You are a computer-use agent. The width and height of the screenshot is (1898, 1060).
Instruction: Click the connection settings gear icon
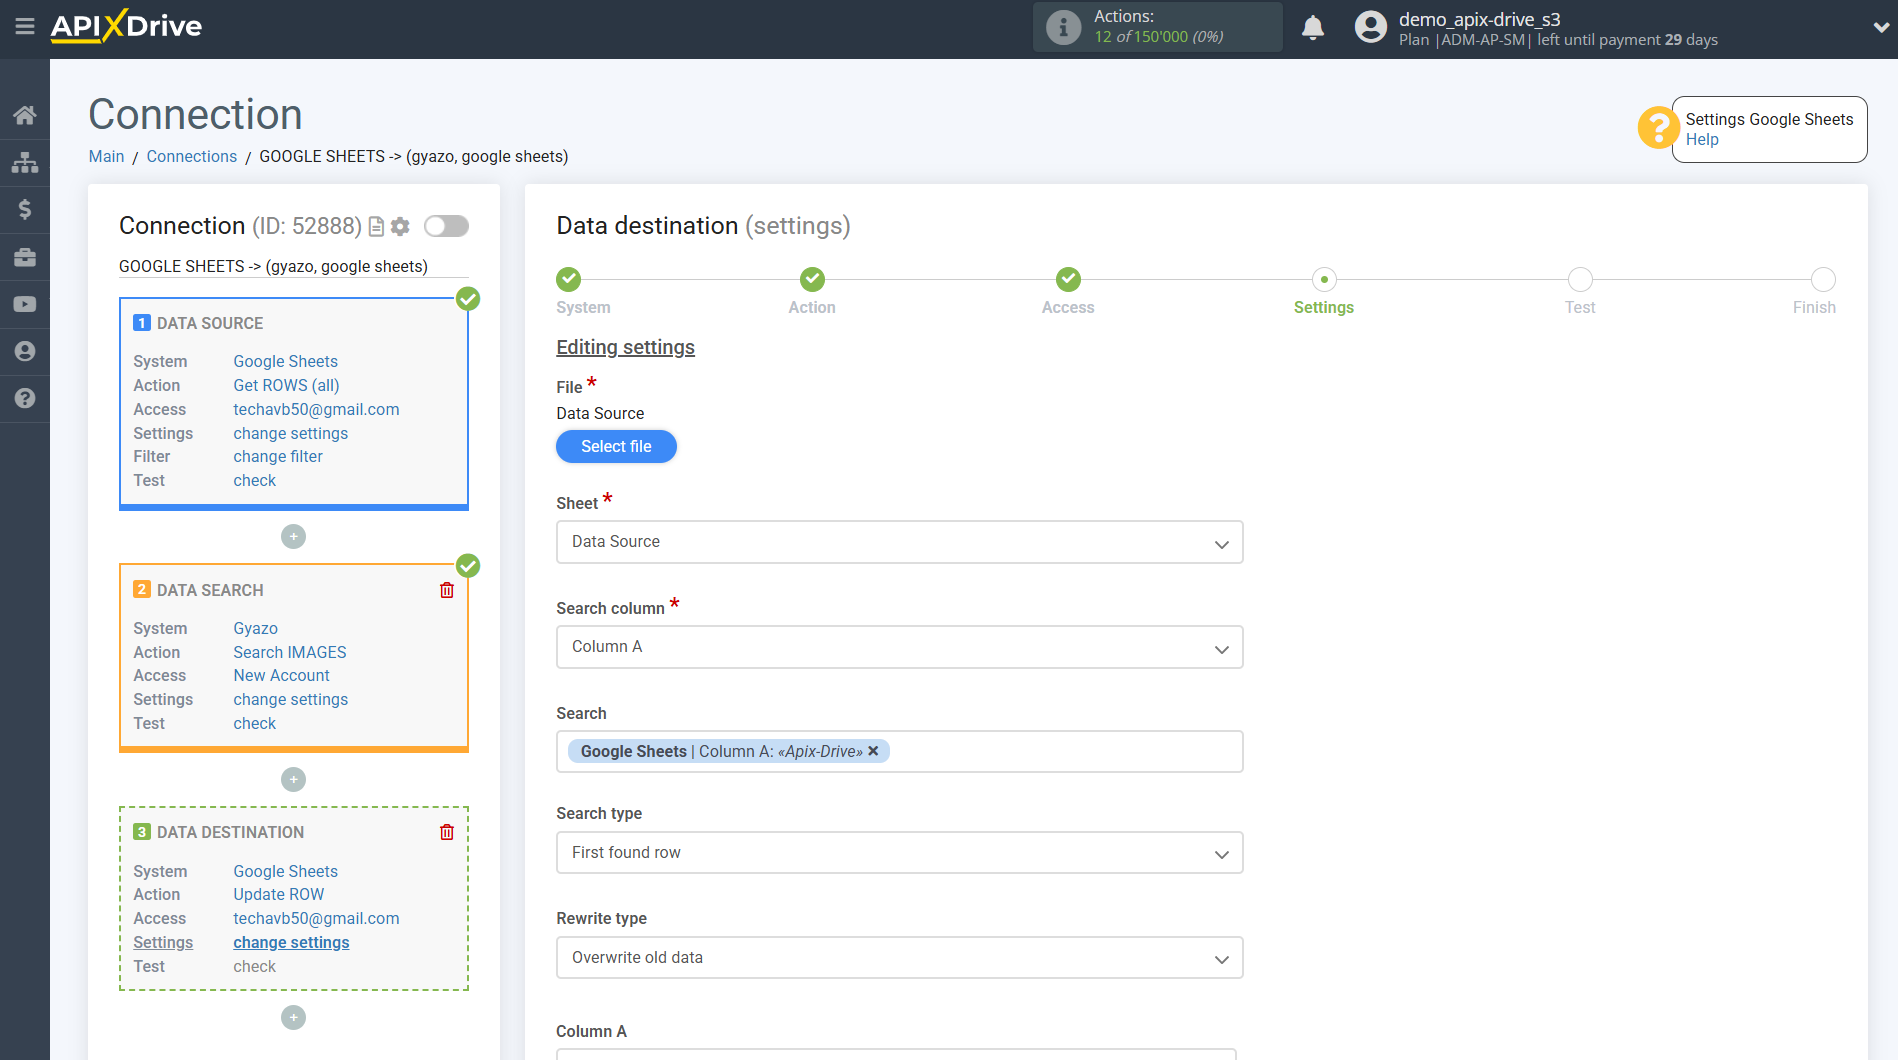[x=400, y=227]
